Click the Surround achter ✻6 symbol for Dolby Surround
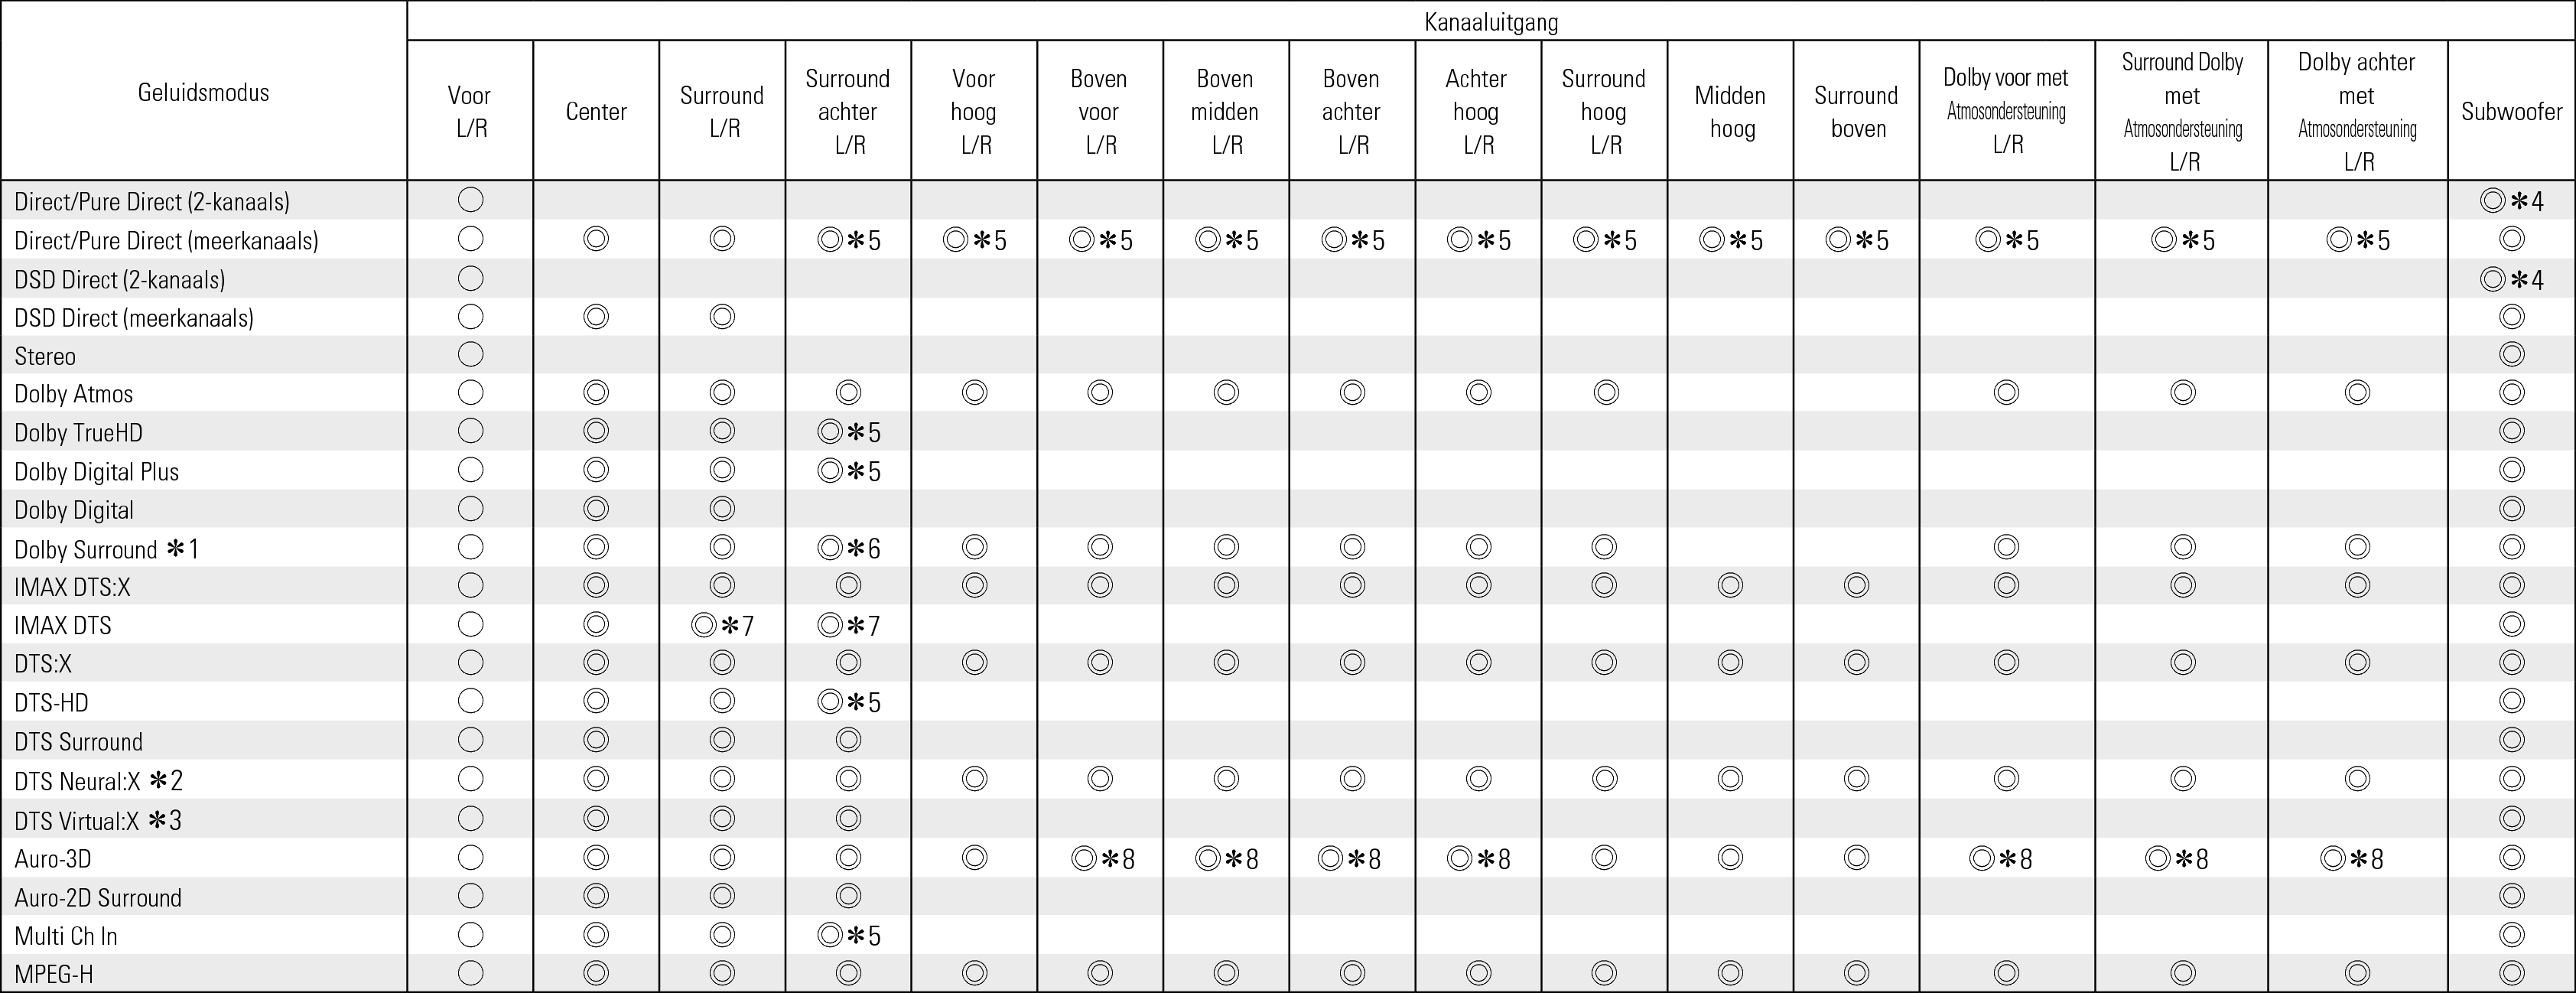Screen dimensions: 2576x993 coord(848,548)
